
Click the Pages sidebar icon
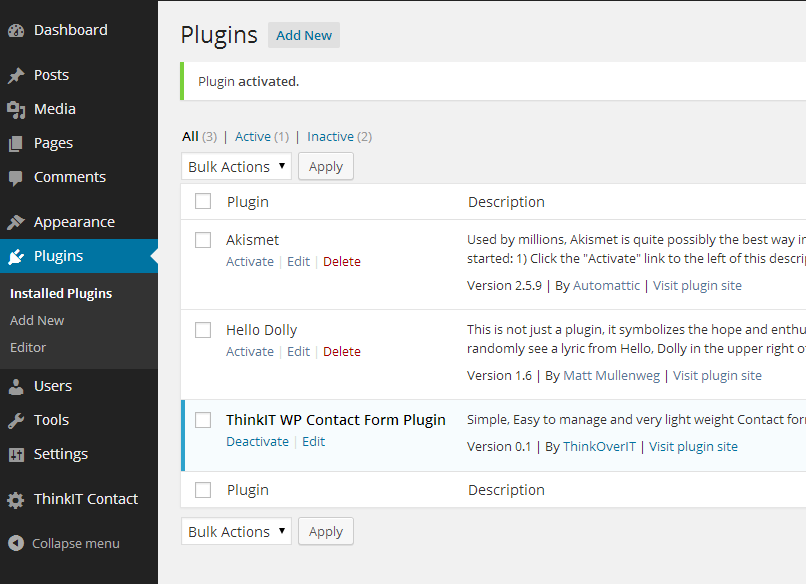(17, 142)
